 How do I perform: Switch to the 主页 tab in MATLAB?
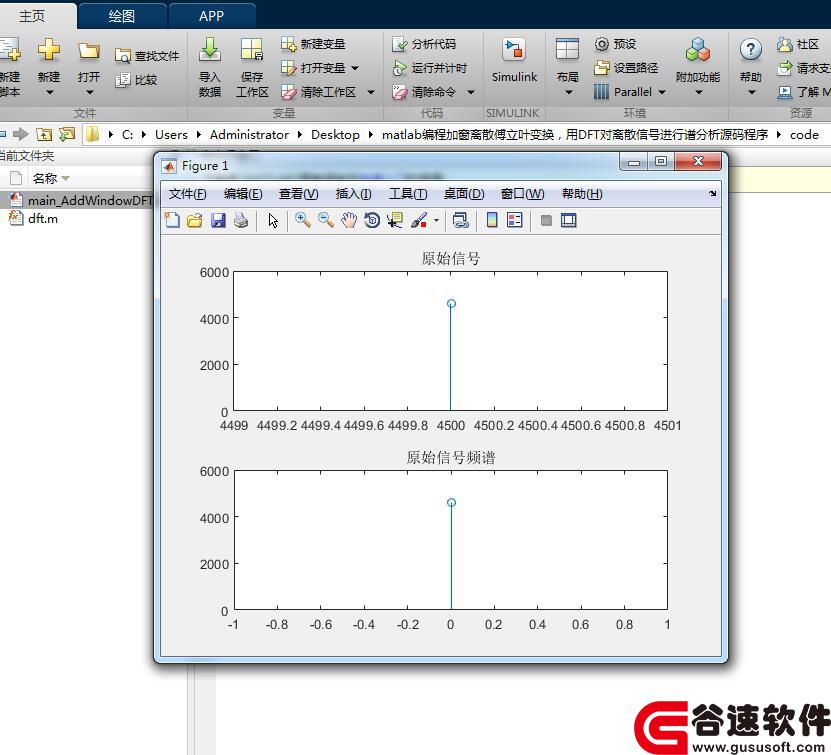tap(32, 16)
